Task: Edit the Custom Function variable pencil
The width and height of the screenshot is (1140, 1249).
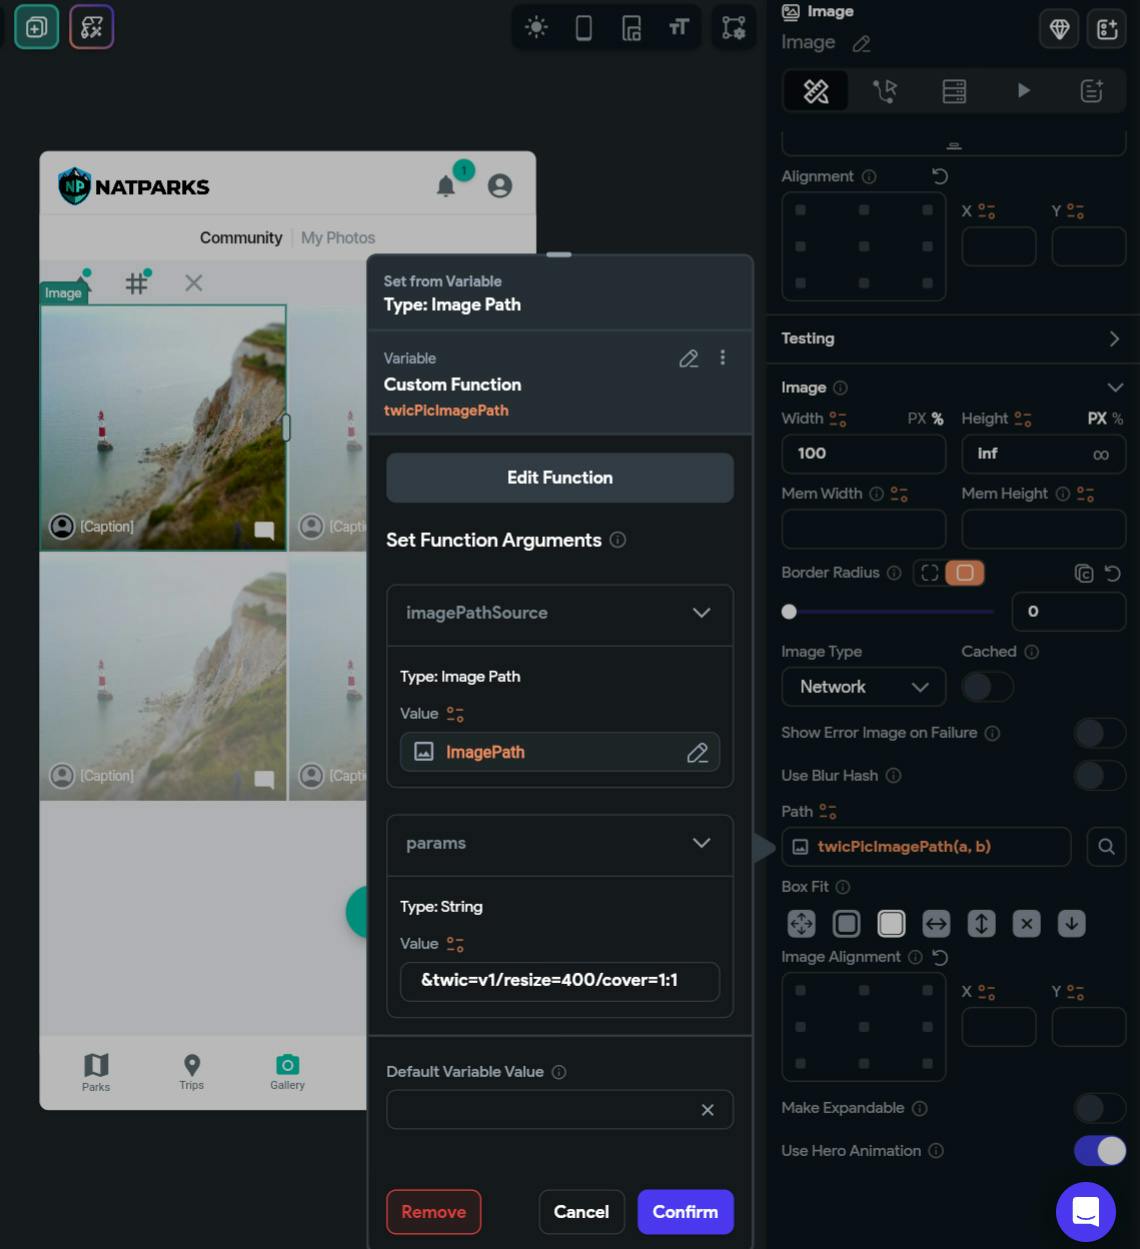Action: coord(689,359)
